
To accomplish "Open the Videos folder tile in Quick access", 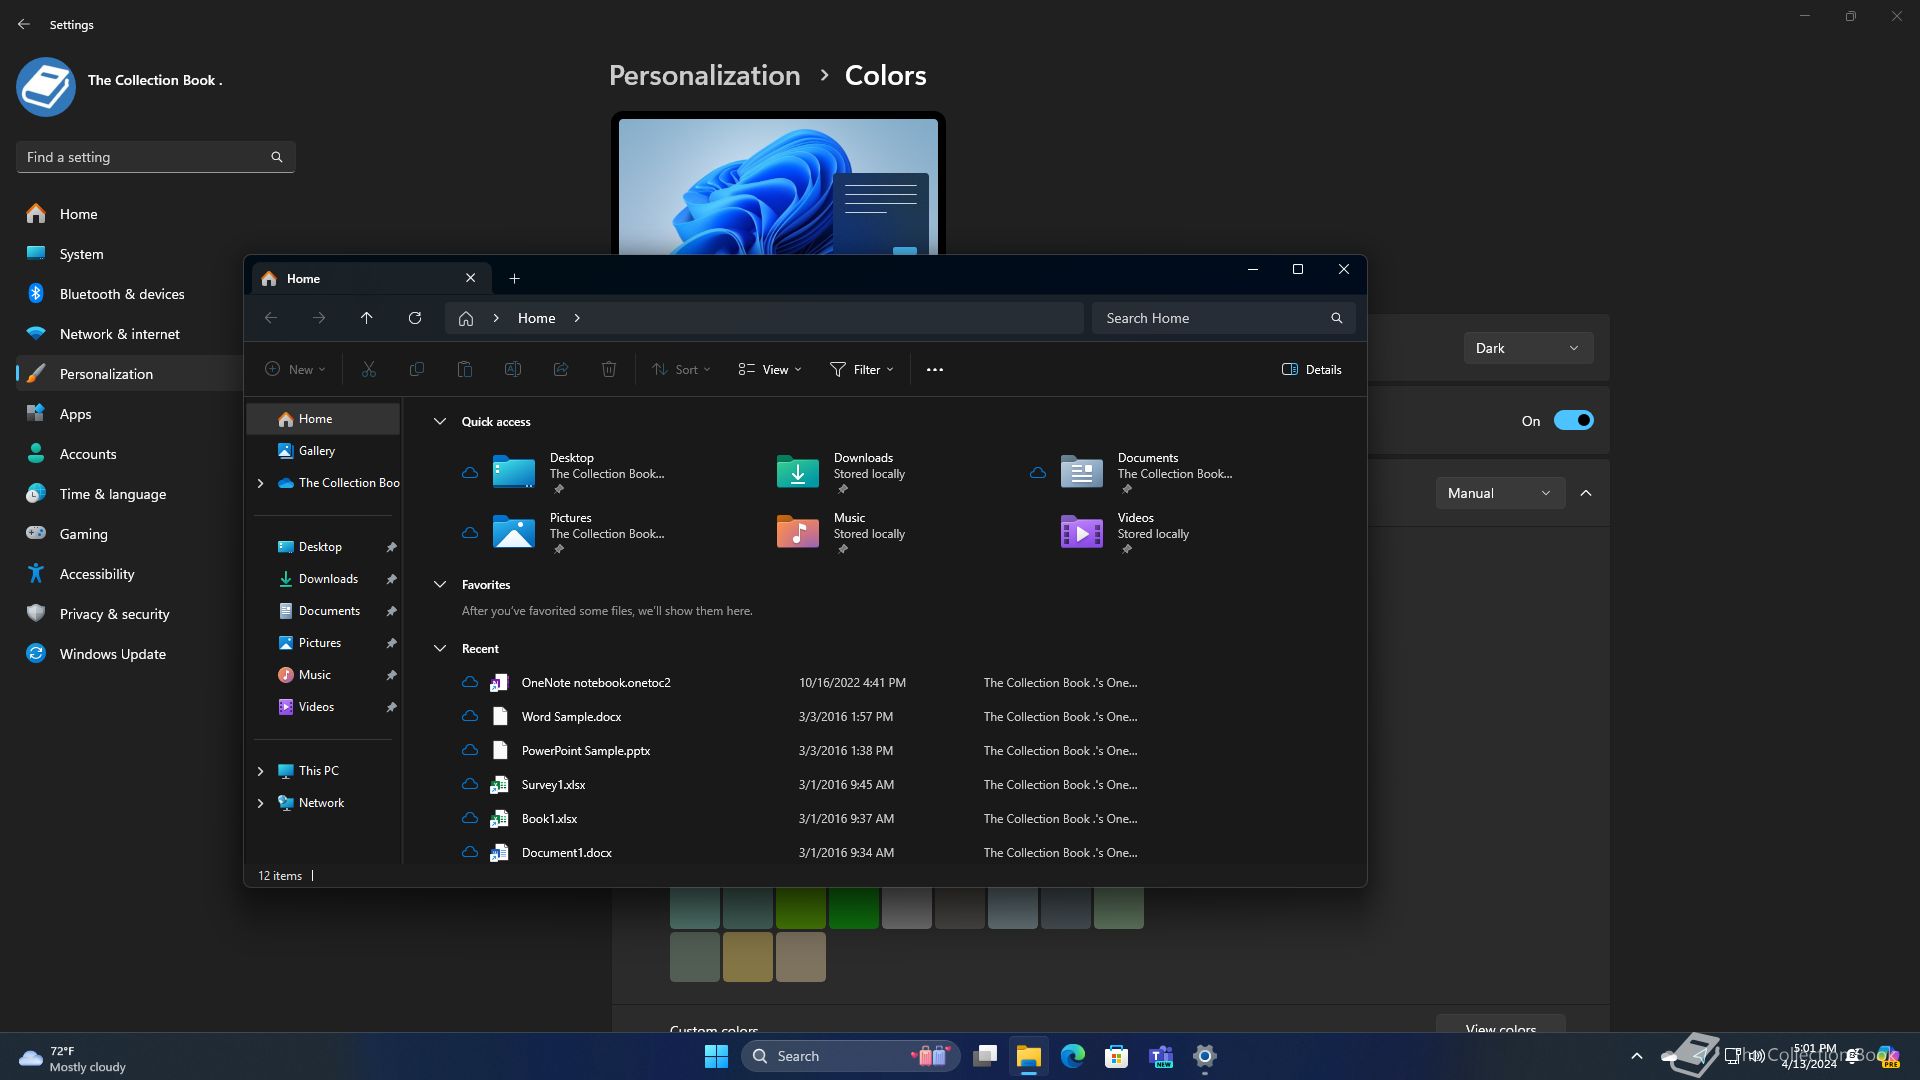I will [1128, 533].
